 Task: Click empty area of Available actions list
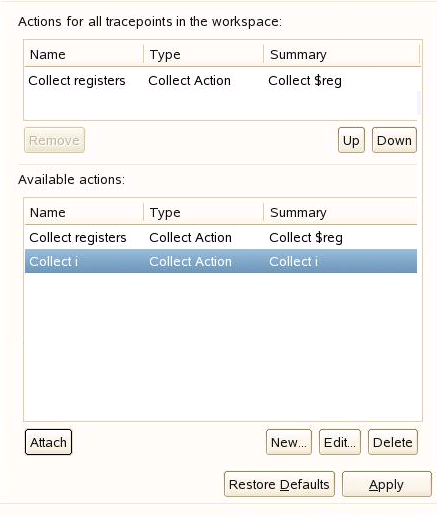pyautogui.click(x=221, y=347)
